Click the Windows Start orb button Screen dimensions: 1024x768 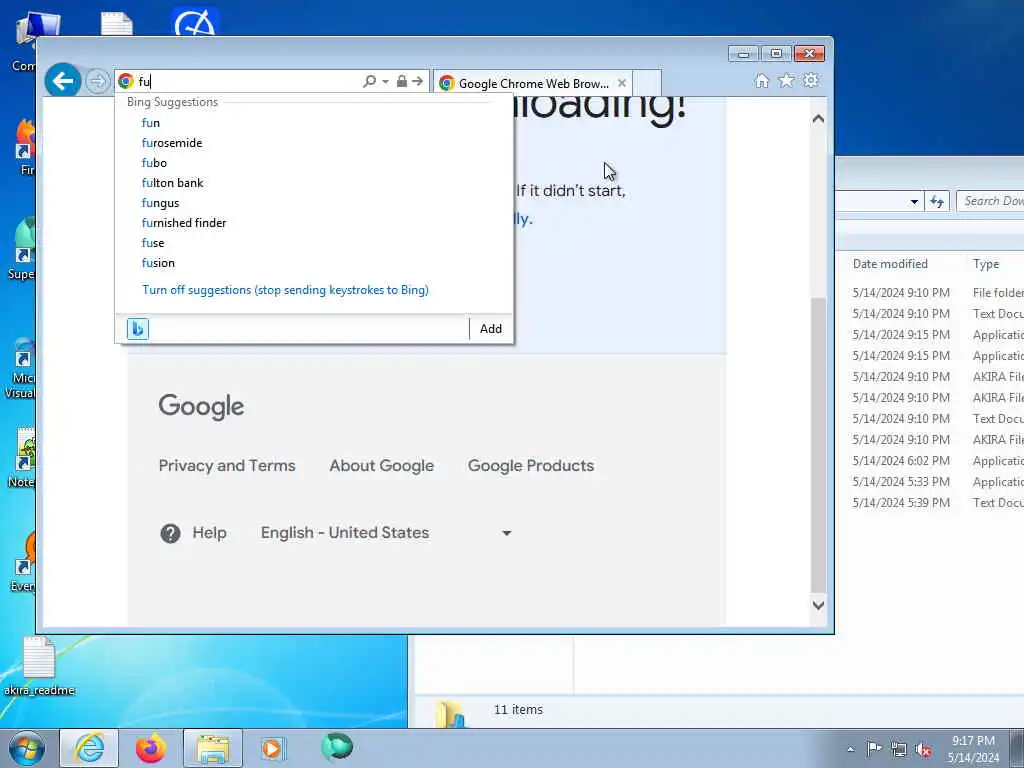tap(27, 748)
